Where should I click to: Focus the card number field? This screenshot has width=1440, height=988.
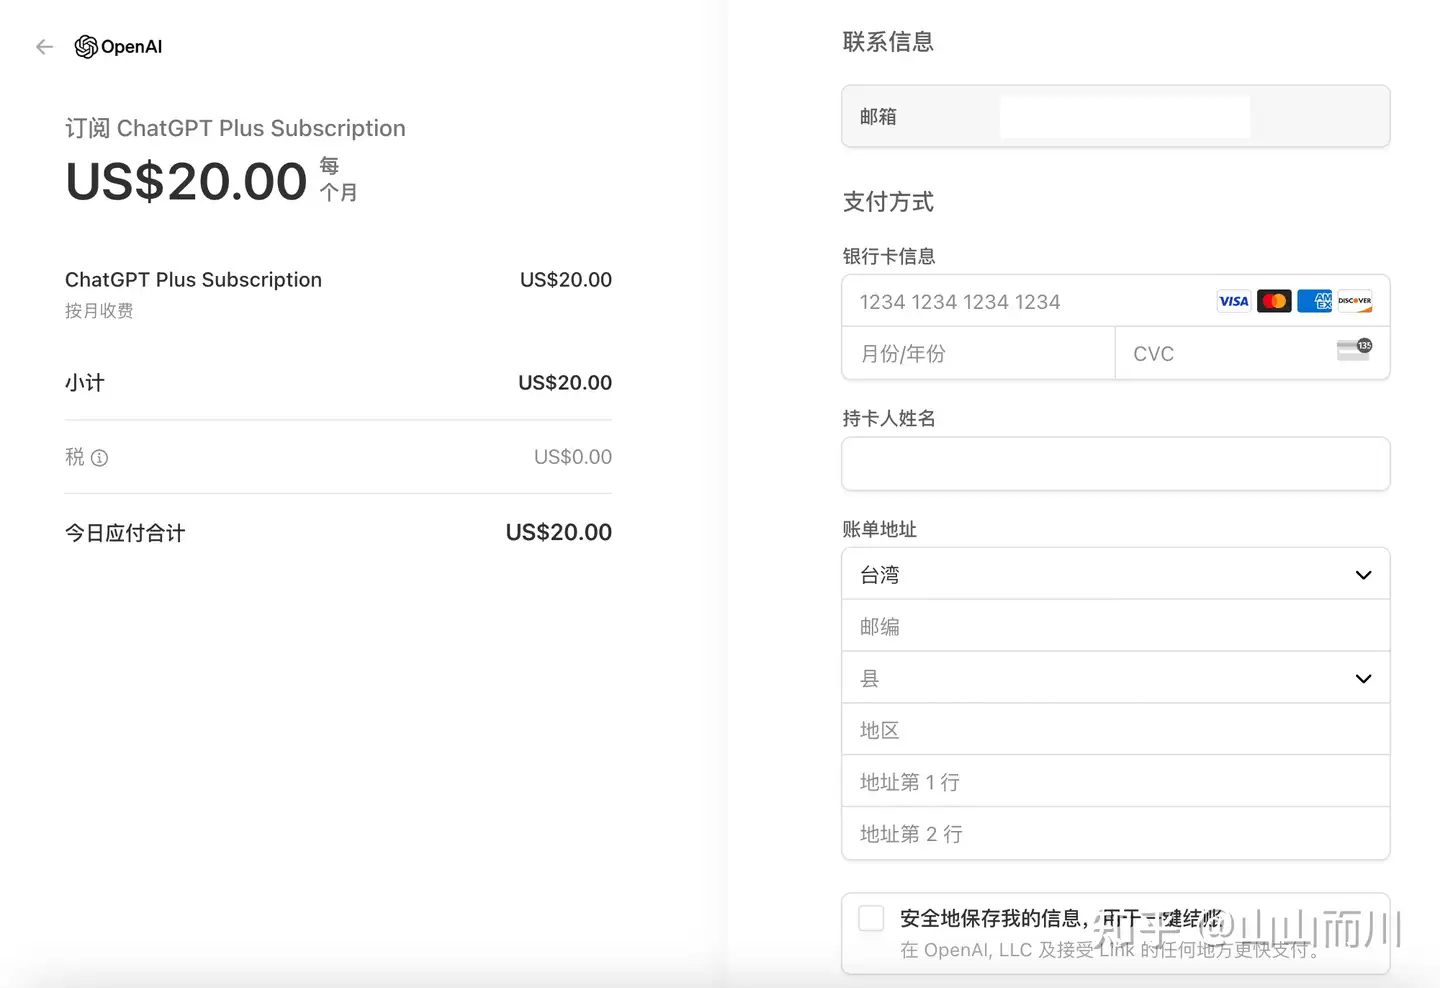click(x=1116, y=301)
